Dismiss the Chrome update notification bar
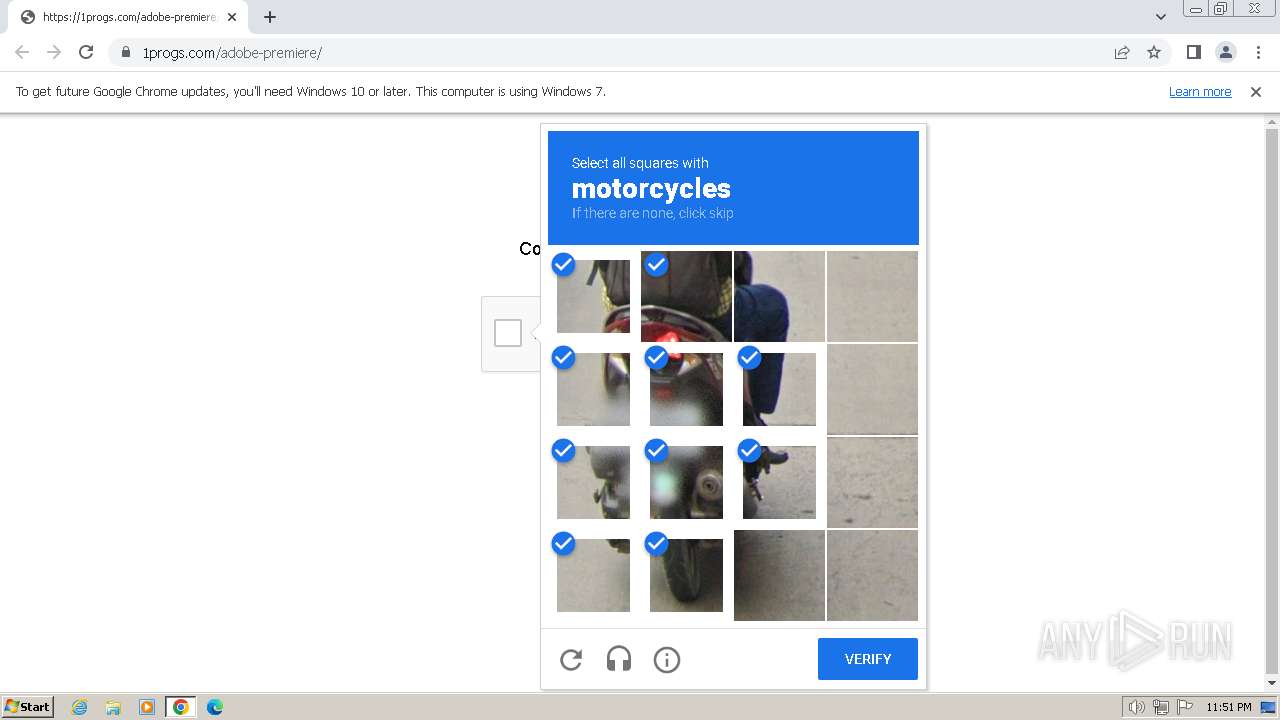This screenshot has width=1280, height=720. coord(1256,91)
